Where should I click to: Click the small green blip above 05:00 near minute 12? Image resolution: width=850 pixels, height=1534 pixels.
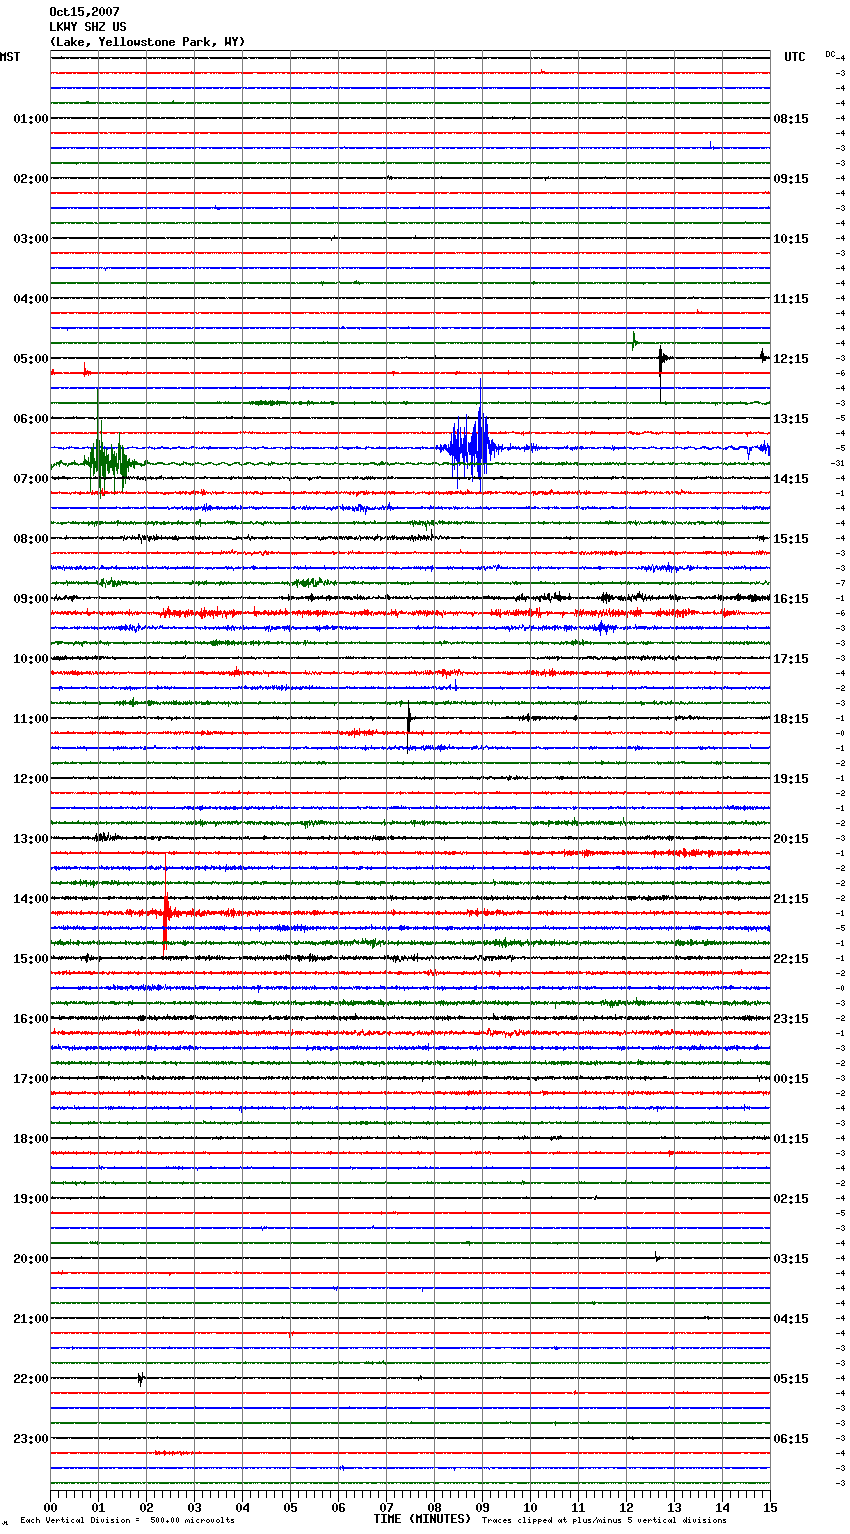coord(634,341)
